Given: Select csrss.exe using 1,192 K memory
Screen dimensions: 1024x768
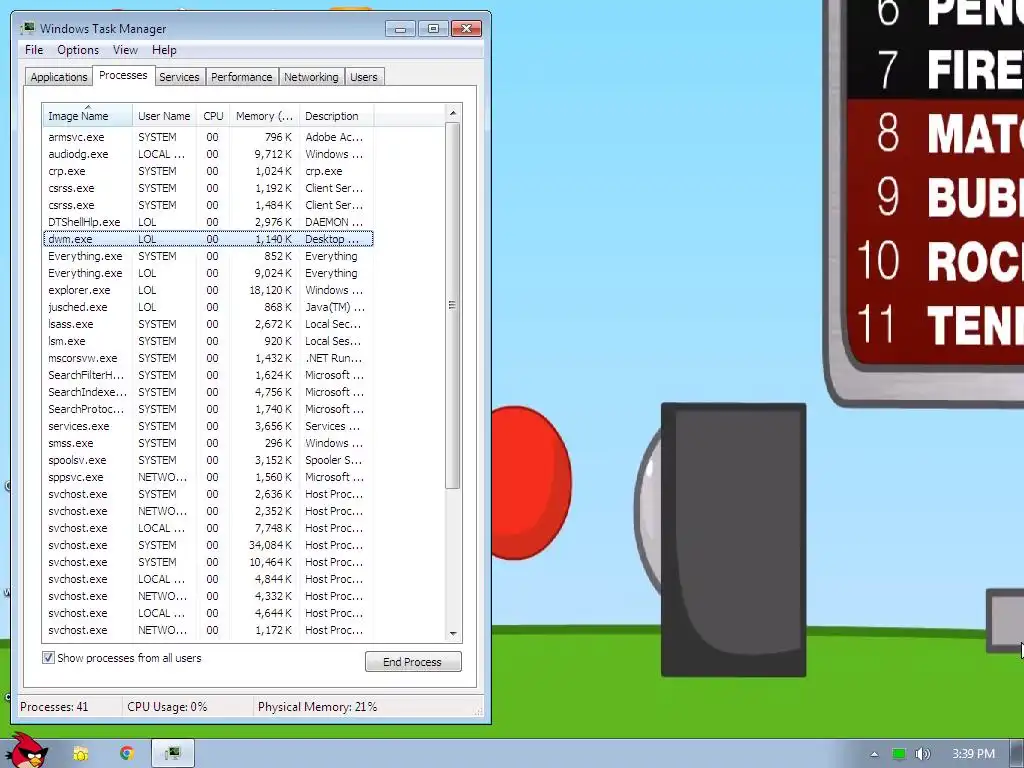Looking at the screenshot, I should (x=208, y=188).
